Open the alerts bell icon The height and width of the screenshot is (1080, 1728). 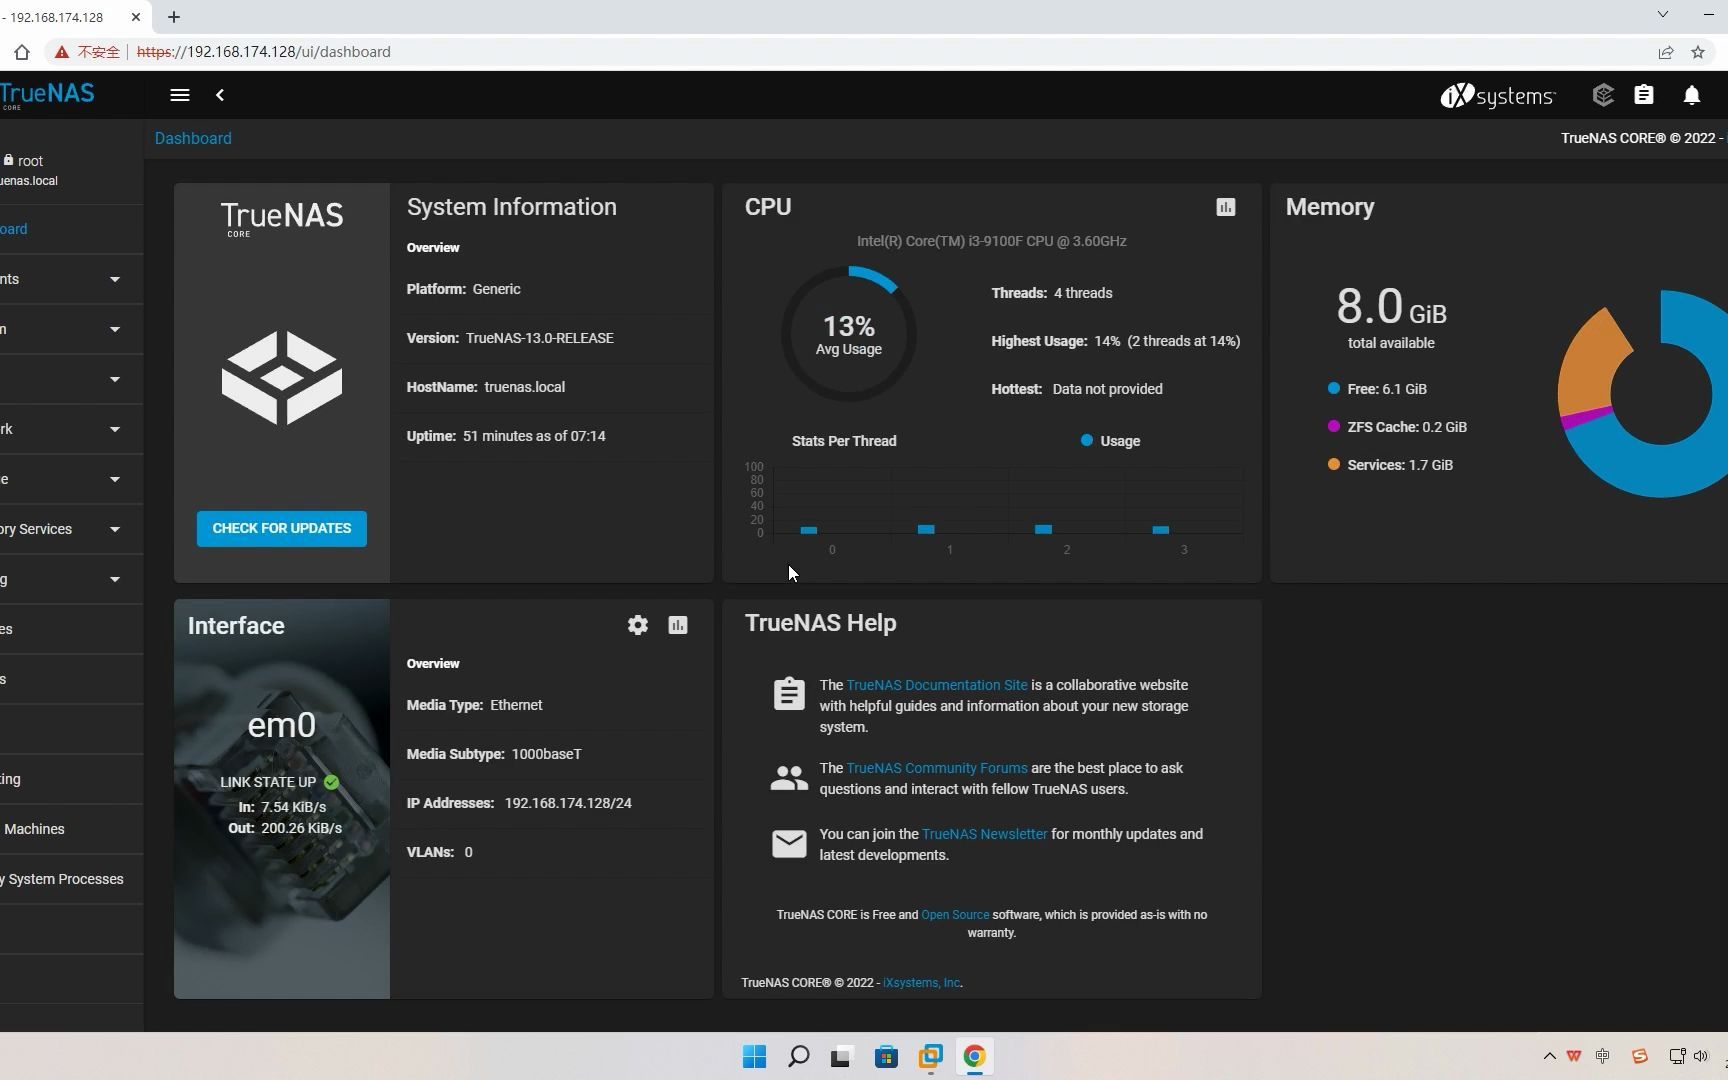pyautogui.click(x=1692, y=95)
